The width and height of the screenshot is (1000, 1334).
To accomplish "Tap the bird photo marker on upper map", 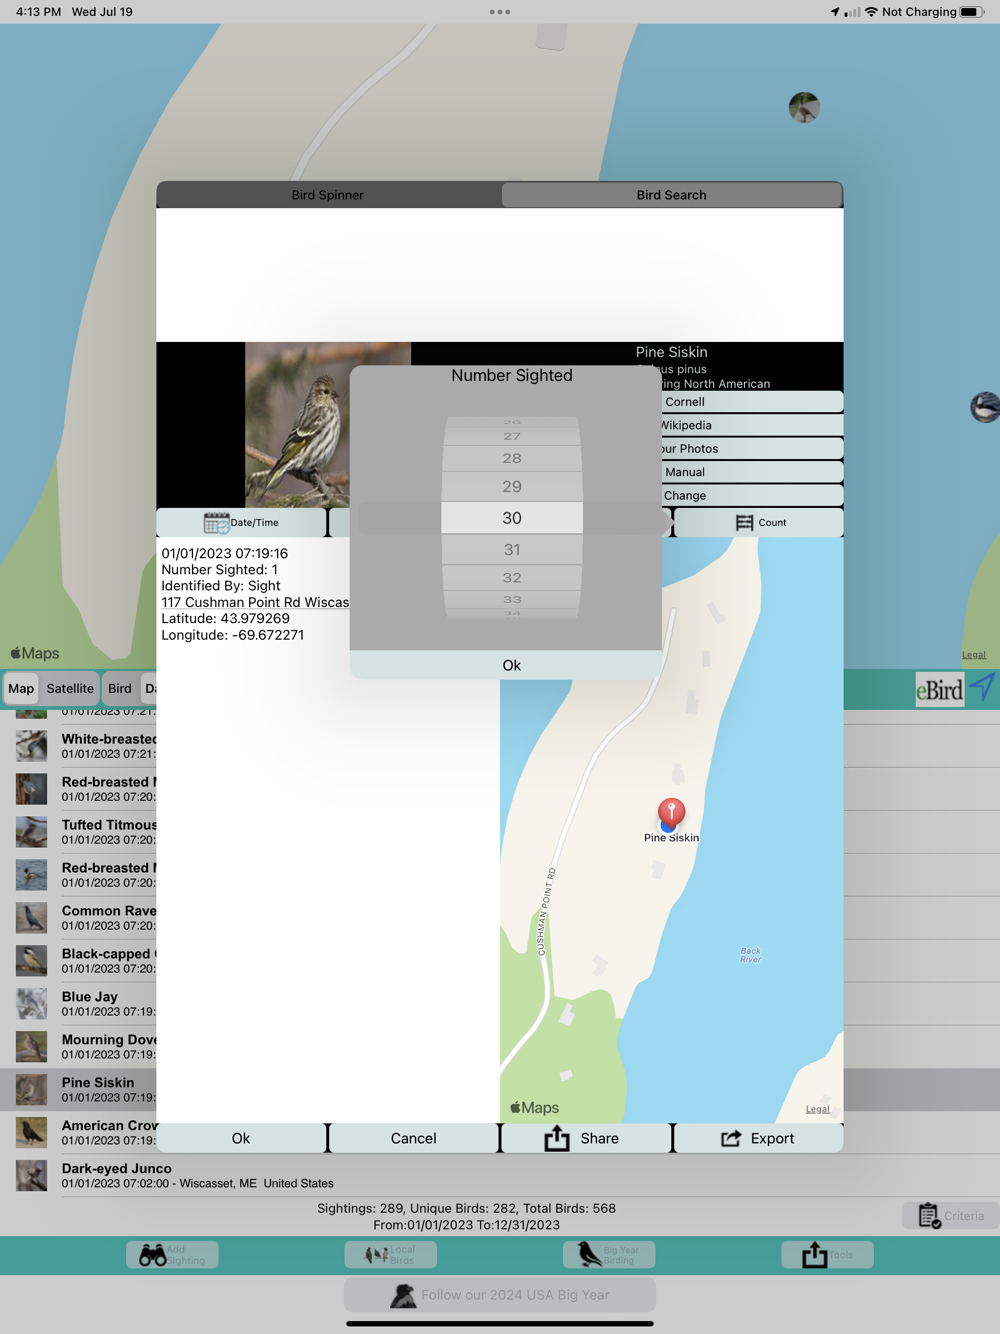I will click(x=804, y=107).
